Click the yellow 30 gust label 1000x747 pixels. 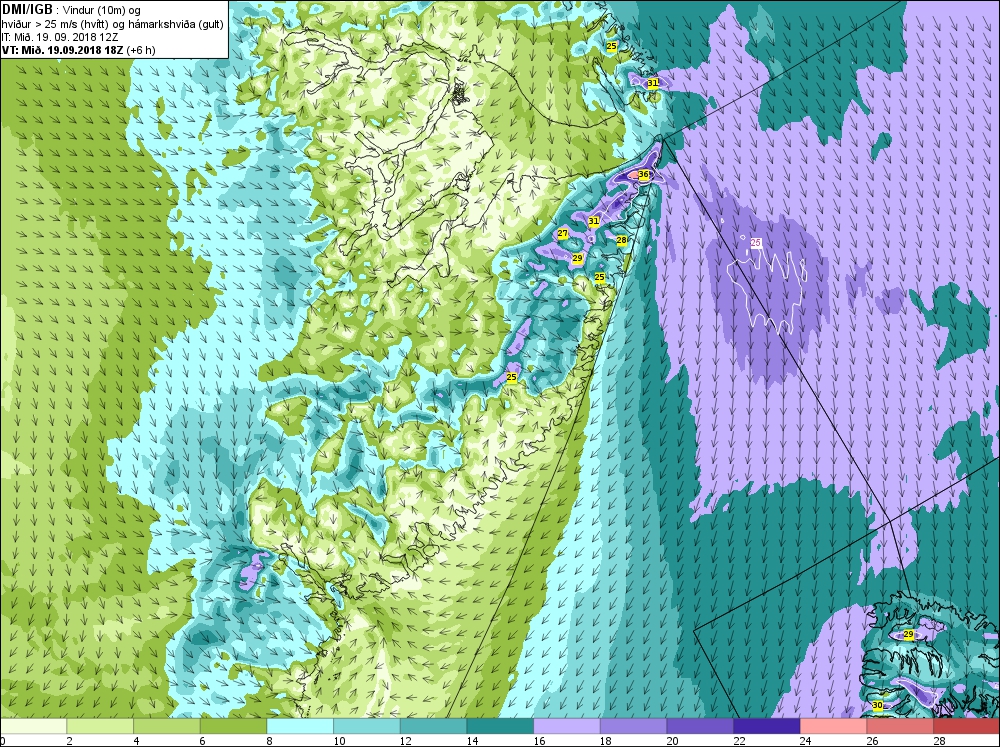878,706
